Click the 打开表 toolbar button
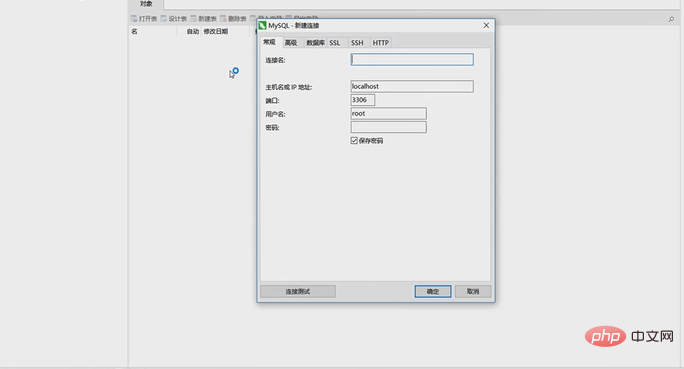 [x=144, y=19]
